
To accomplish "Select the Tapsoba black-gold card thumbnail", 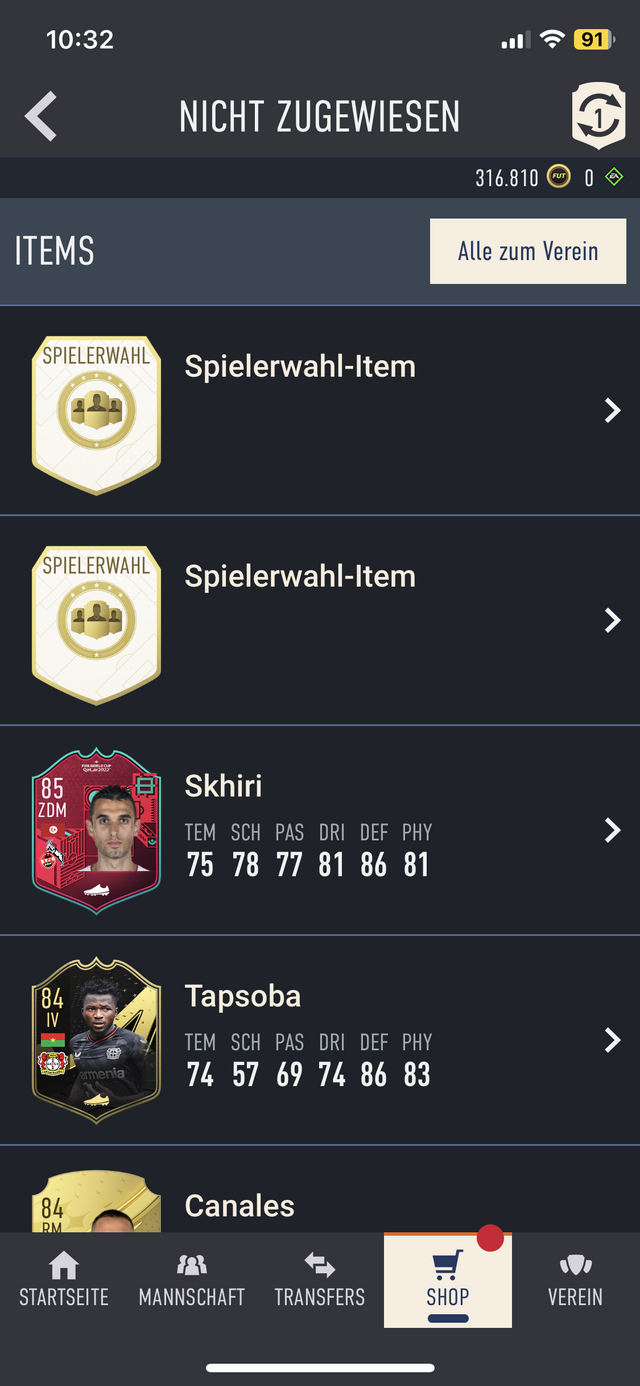I will (x=96, y=1040).
